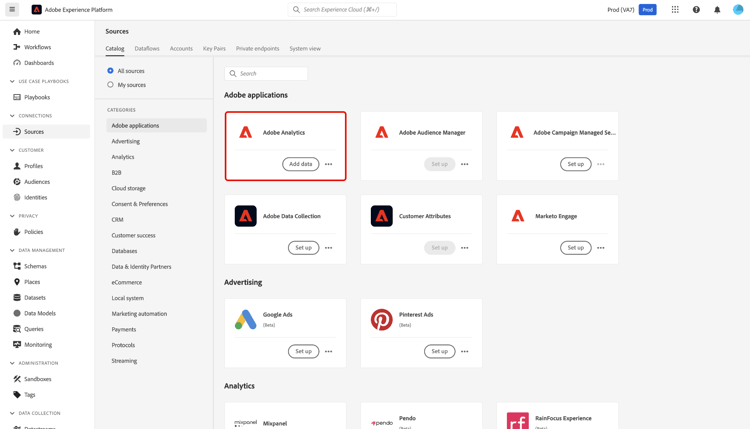Collapse the Connections section
This screenshot has width=750, height=429.
(12, 116)
